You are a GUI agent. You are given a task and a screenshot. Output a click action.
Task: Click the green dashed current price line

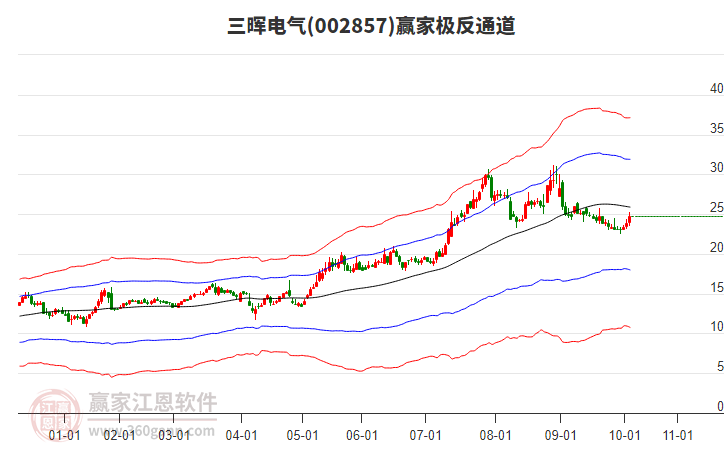pyautogui.click(x=676, y=217)
